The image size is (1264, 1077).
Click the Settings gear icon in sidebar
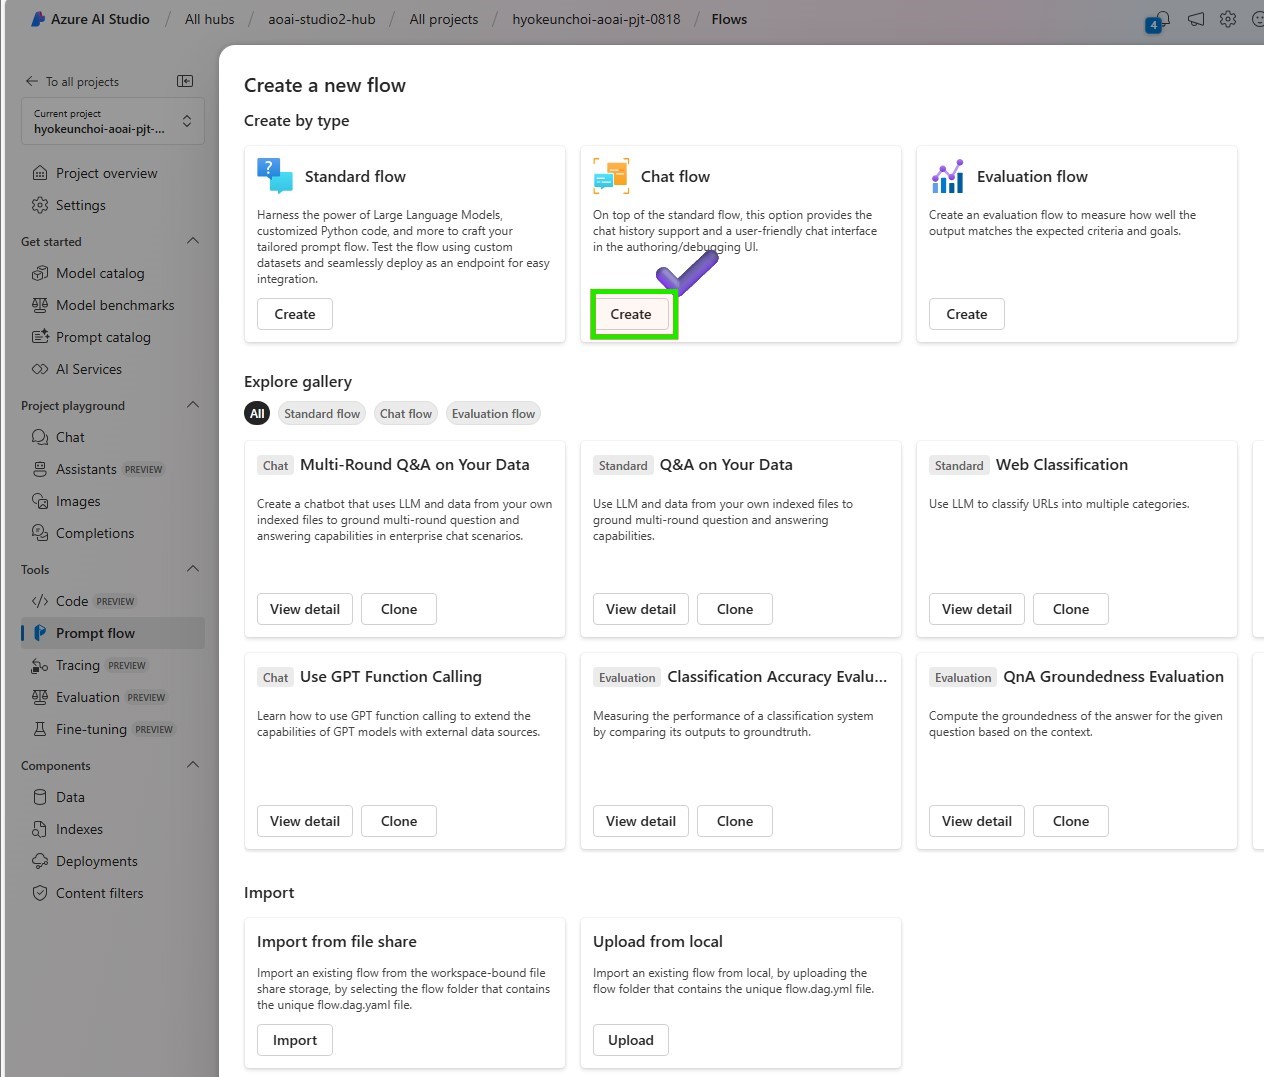[40, 205]
